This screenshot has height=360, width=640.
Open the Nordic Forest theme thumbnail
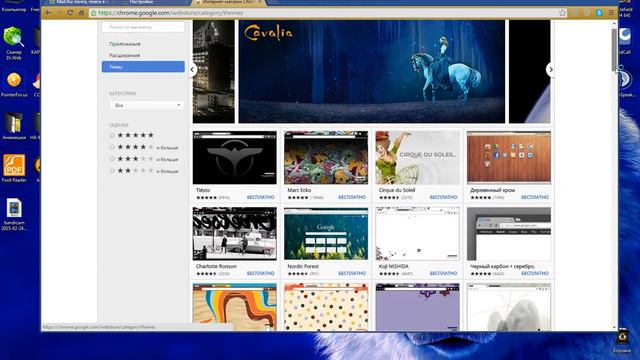click(326, 233)
